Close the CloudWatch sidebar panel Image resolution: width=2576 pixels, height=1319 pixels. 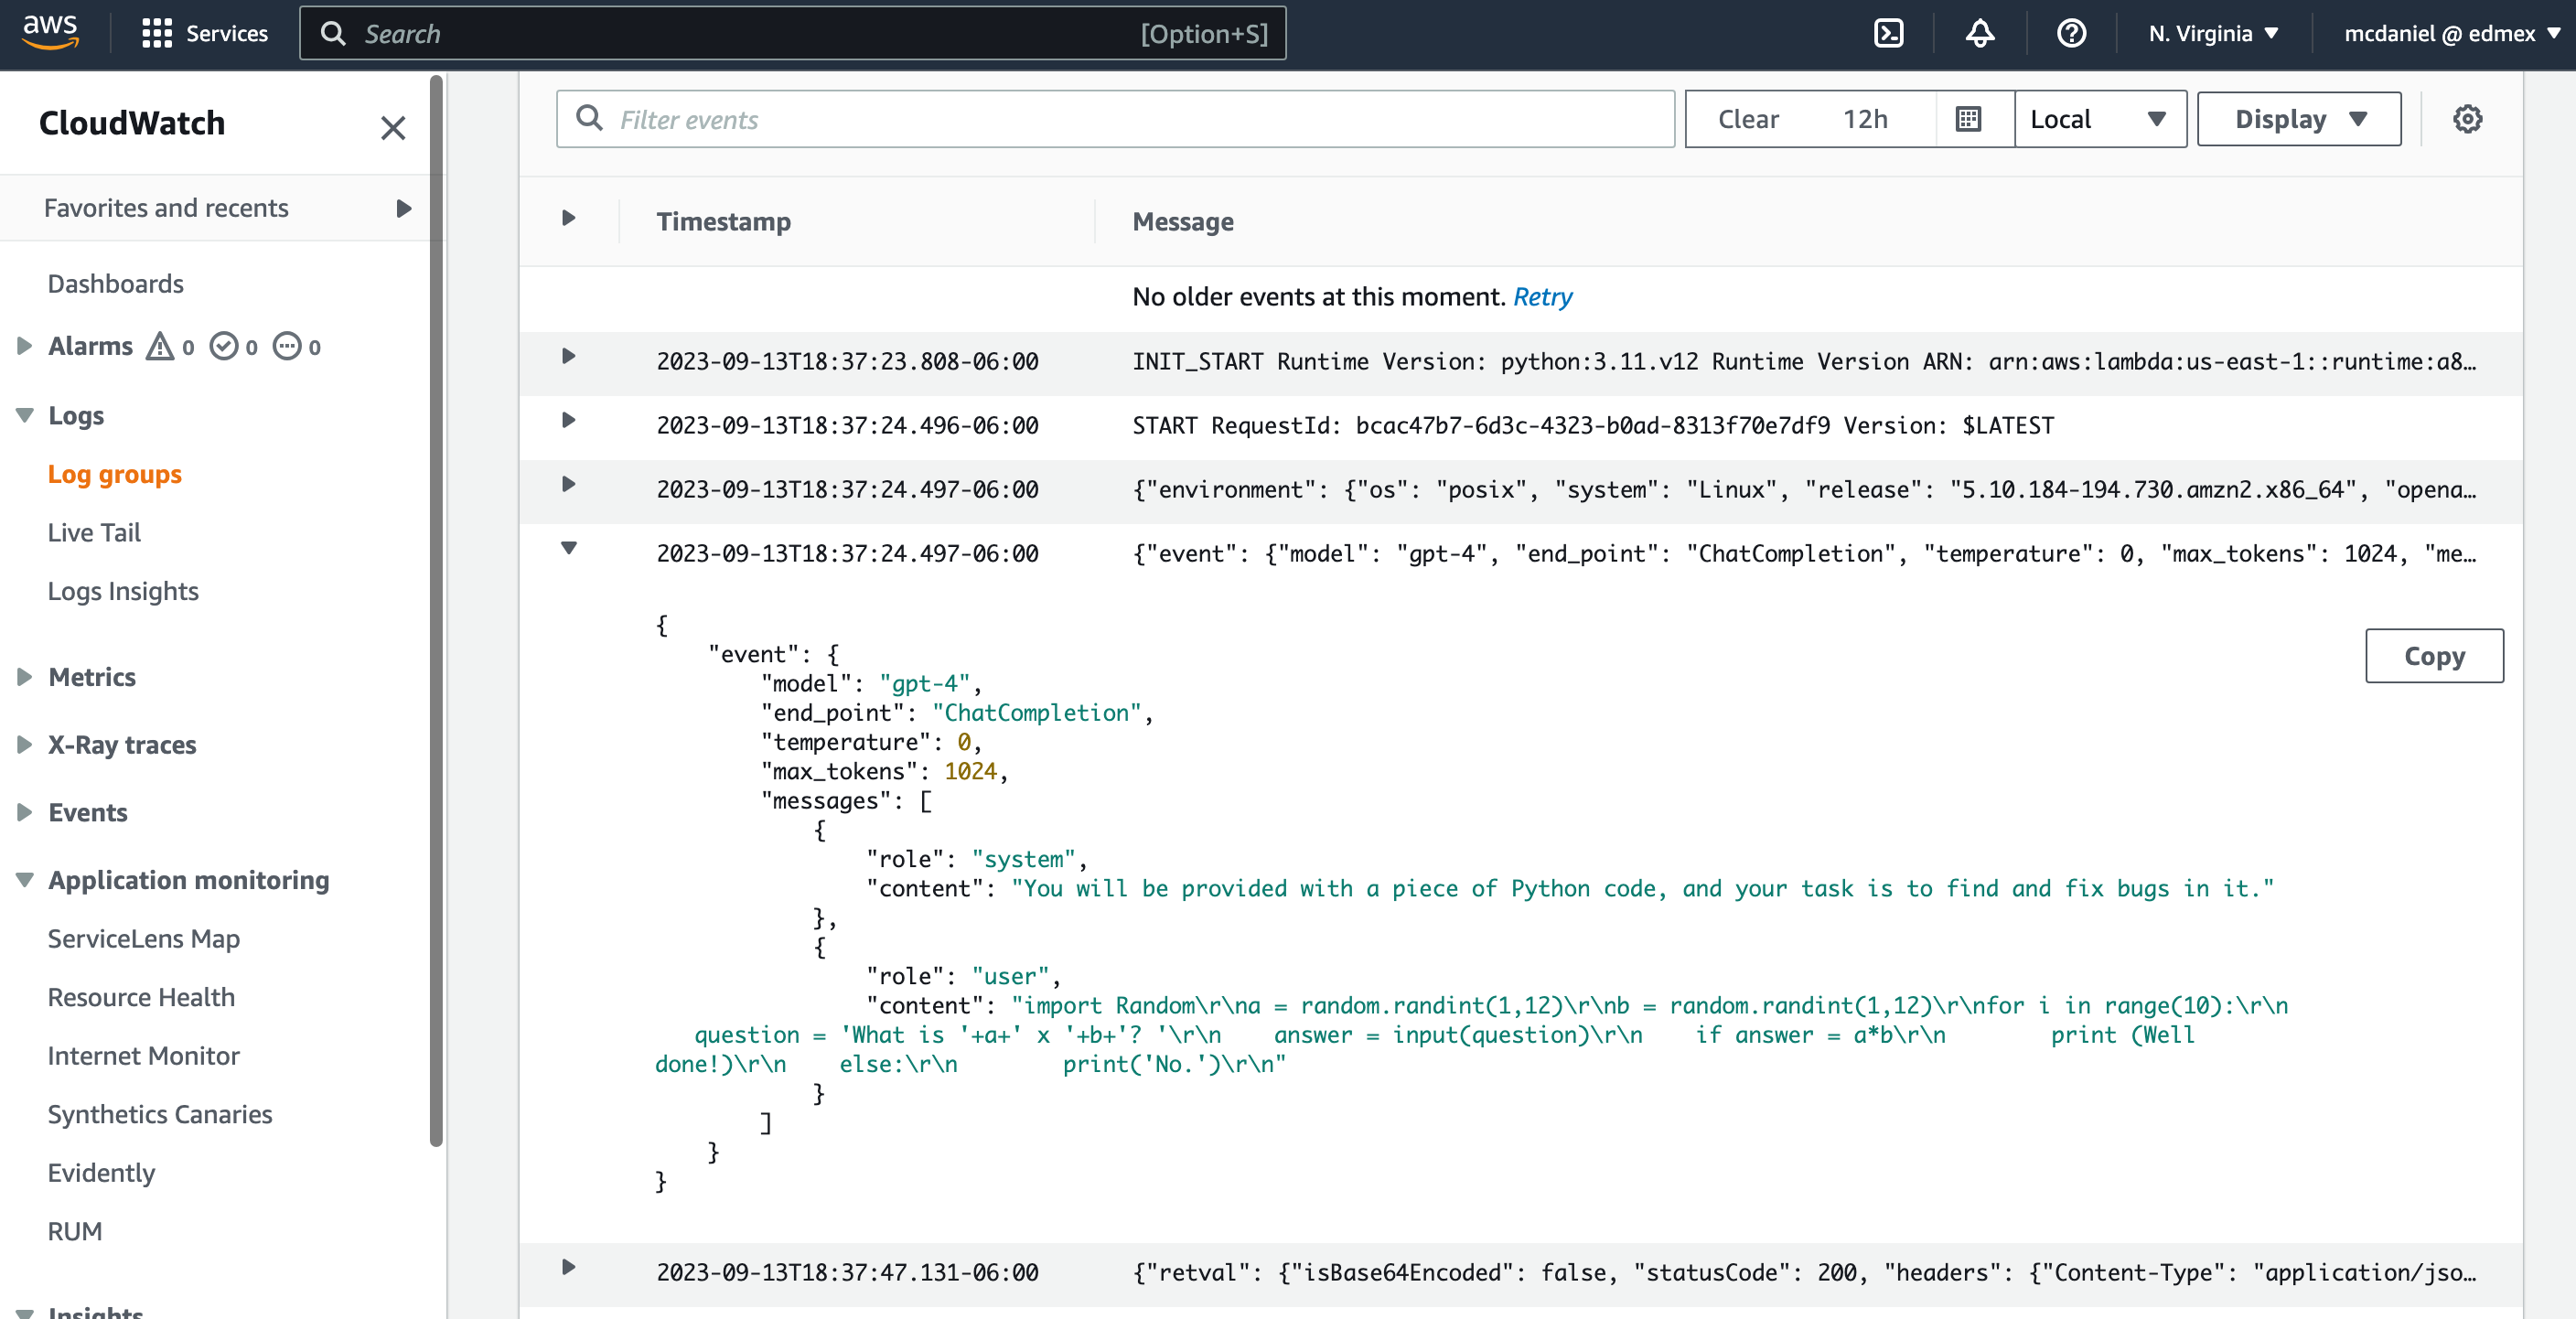[x=393, y=128]
